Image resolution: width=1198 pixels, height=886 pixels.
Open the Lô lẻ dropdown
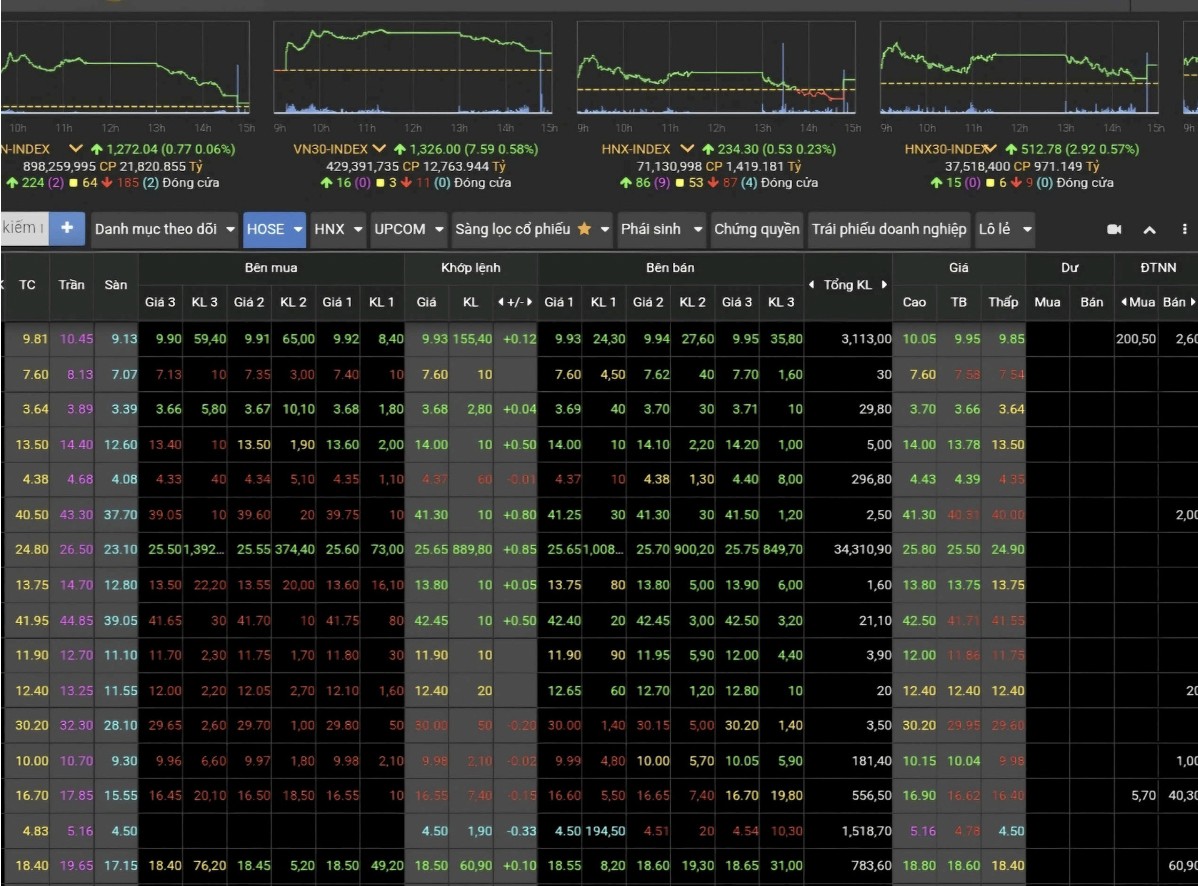coord(1004,229)
